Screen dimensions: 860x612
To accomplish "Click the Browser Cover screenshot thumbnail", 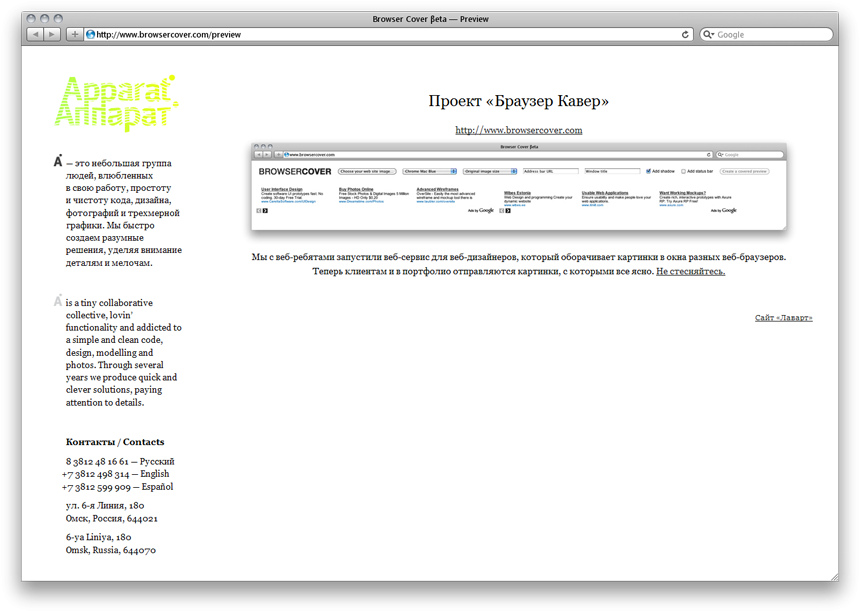I will [519, 186].
